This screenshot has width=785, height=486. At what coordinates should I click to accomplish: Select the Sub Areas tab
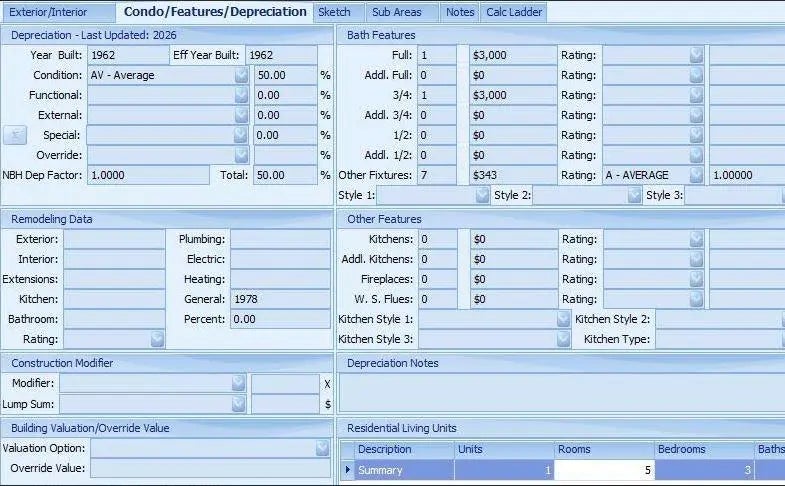(x=397, y=13)
